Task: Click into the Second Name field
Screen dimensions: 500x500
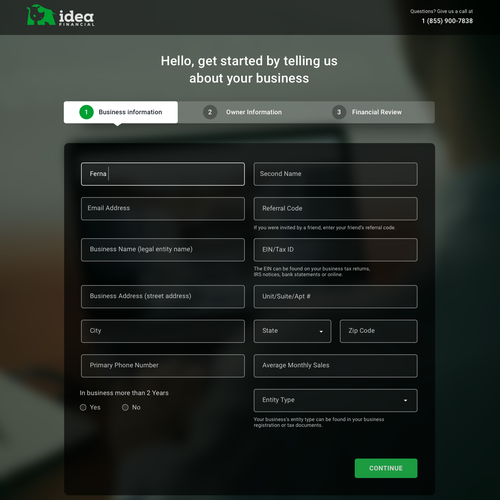Action: (335, 174)
